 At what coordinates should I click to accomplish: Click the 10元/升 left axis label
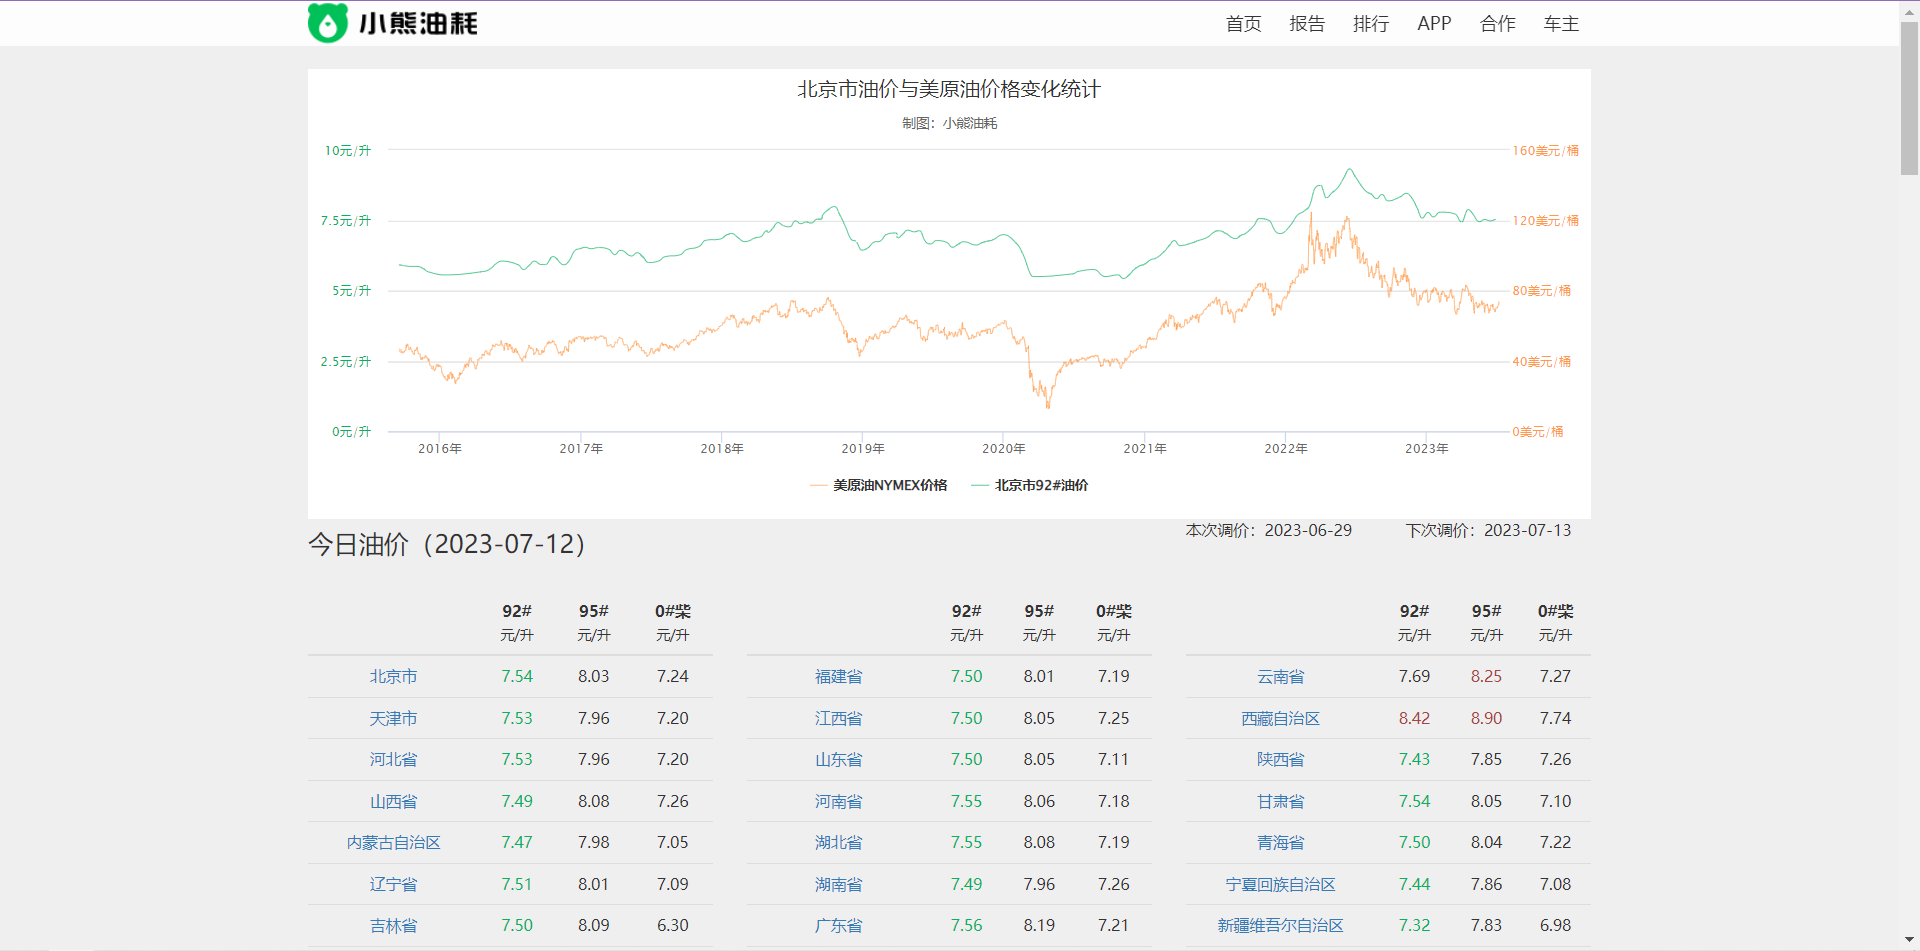click(x=347, y=150)
